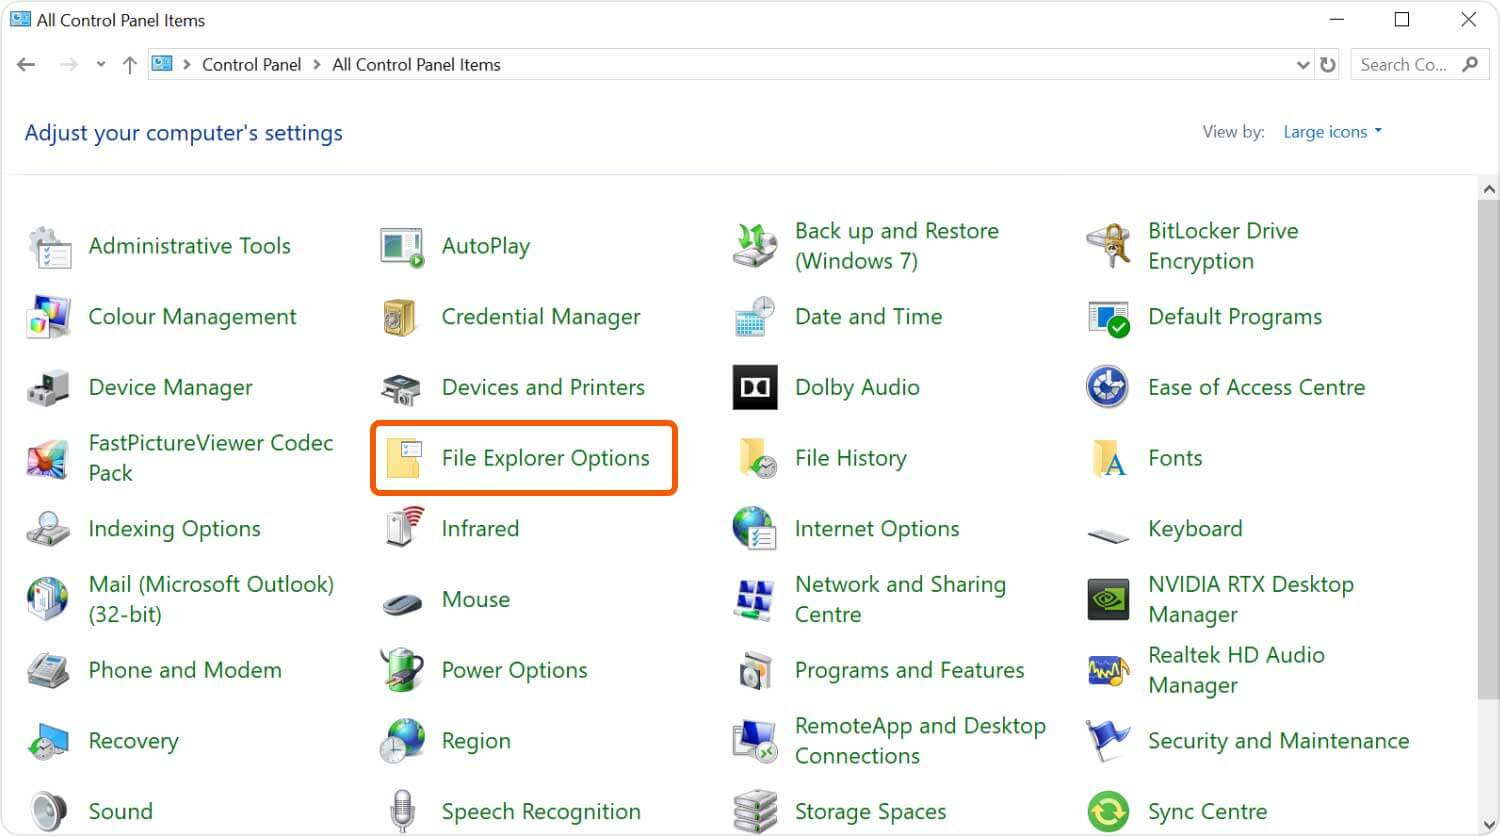Open the Administrative Tools icon

tap(49, 246)
